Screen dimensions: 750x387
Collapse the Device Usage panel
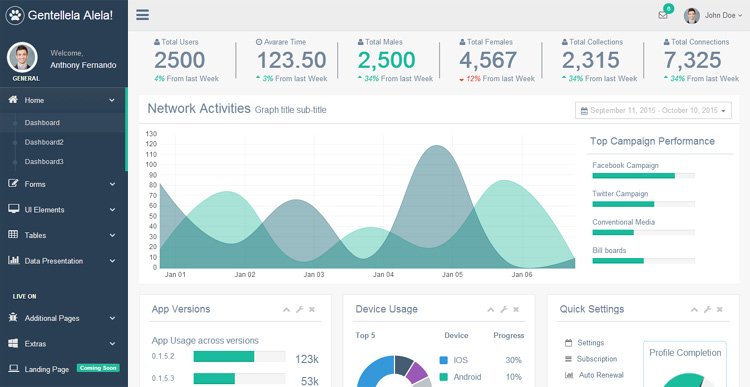tap(490, 310)
